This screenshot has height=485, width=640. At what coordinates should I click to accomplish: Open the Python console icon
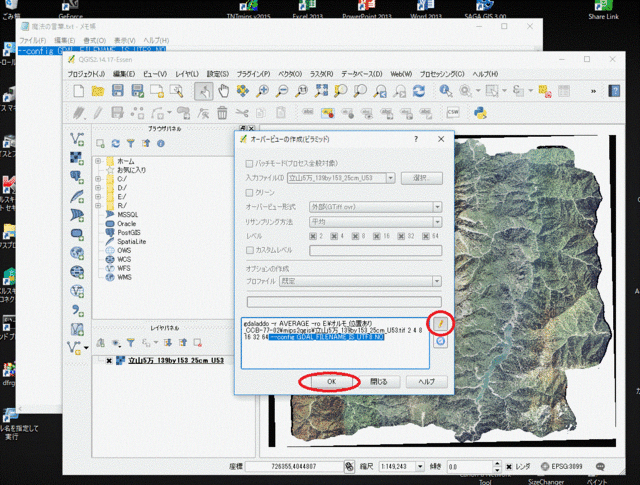click(480, 112)
